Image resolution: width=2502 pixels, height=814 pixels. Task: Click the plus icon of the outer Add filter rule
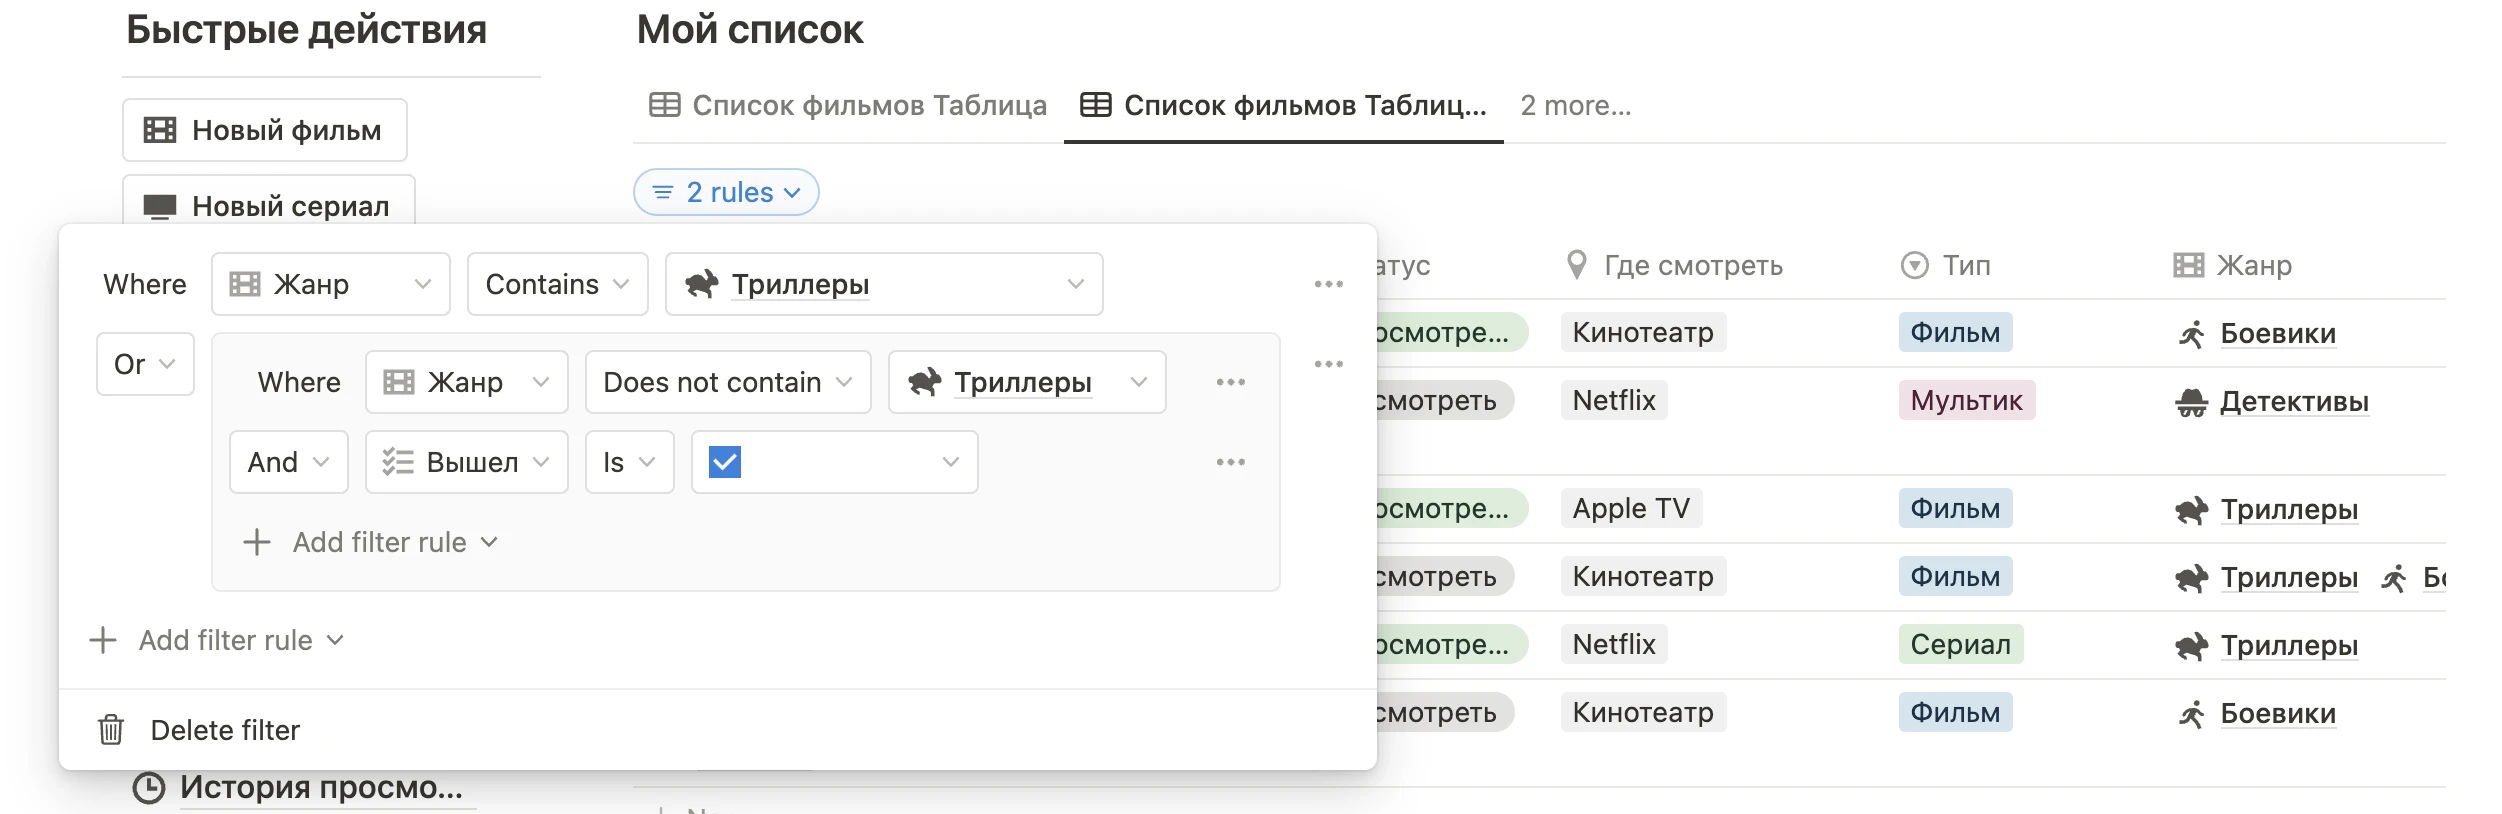tap(103, 640)
